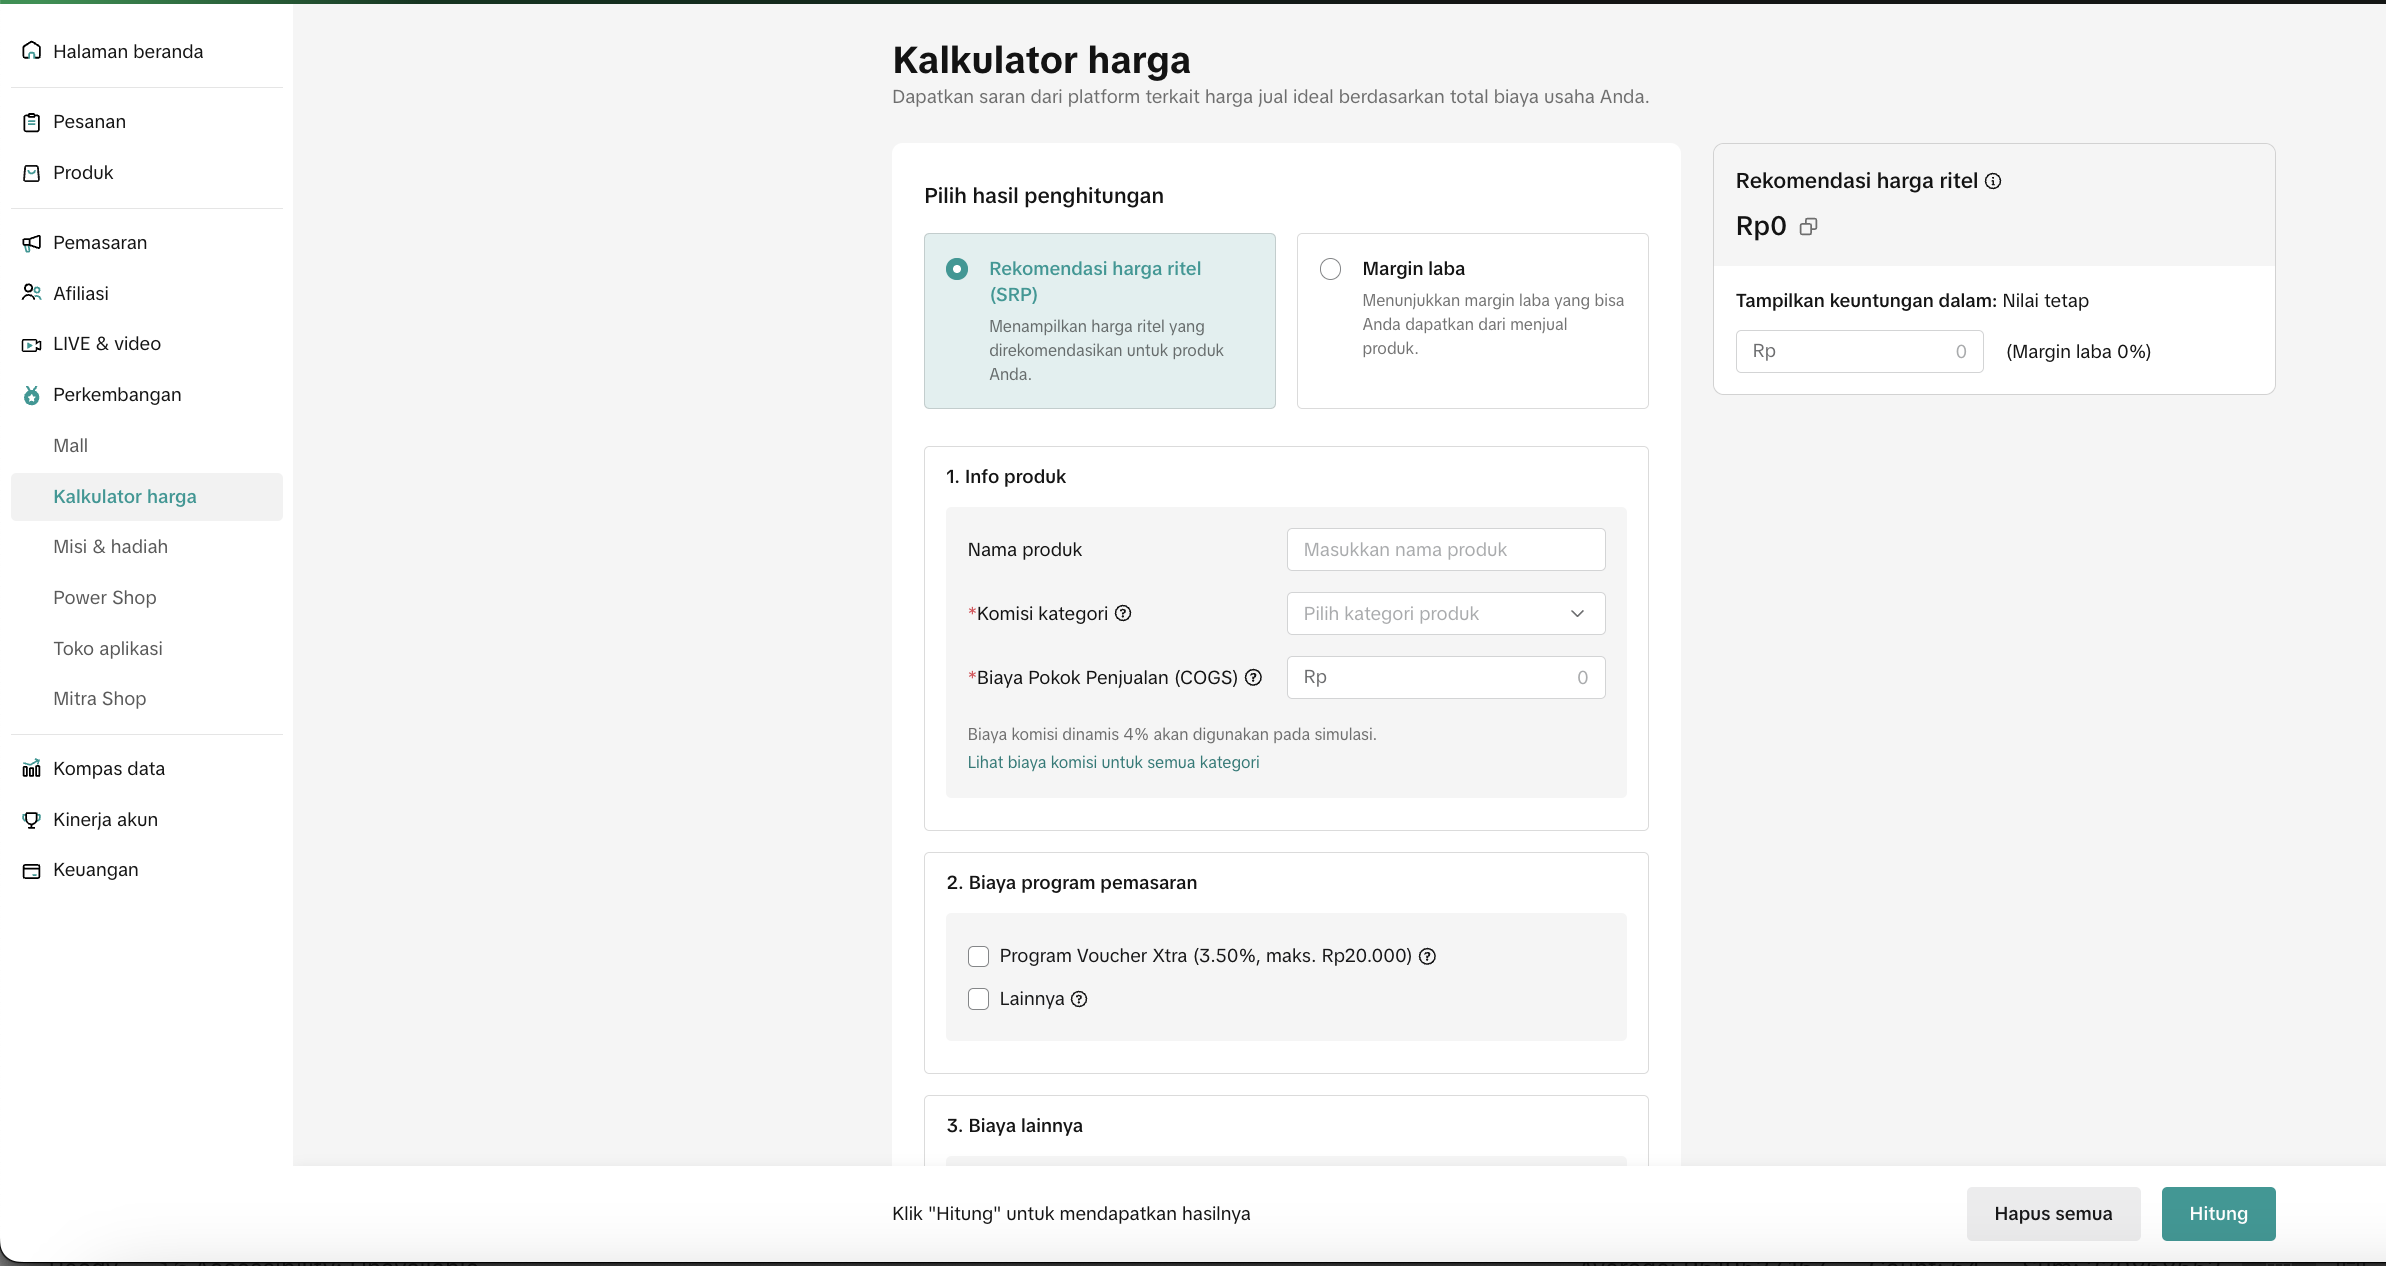This screenshot has height=1266, width=2386.
Task: Select Rekomendasi harga ritel (SRP) radio option
Action: tap(957, 269)
